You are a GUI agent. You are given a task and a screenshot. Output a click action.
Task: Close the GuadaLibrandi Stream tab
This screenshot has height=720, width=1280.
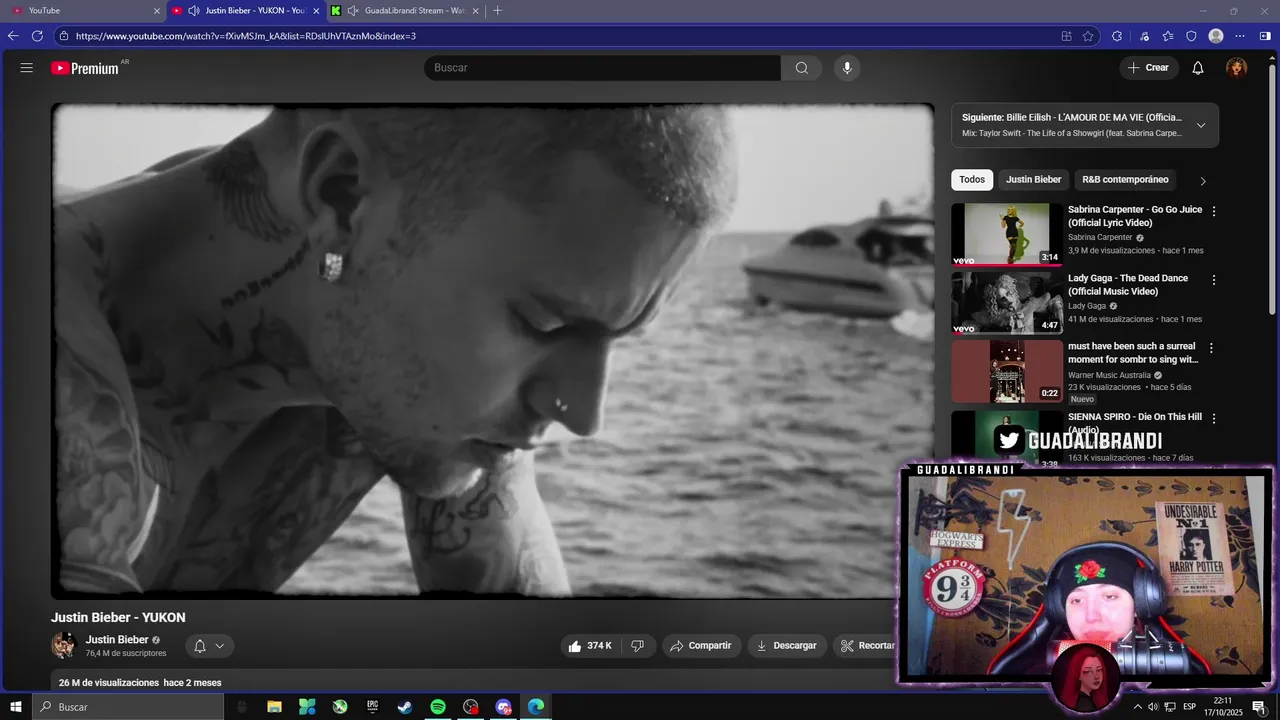click(x=475, y=11)
